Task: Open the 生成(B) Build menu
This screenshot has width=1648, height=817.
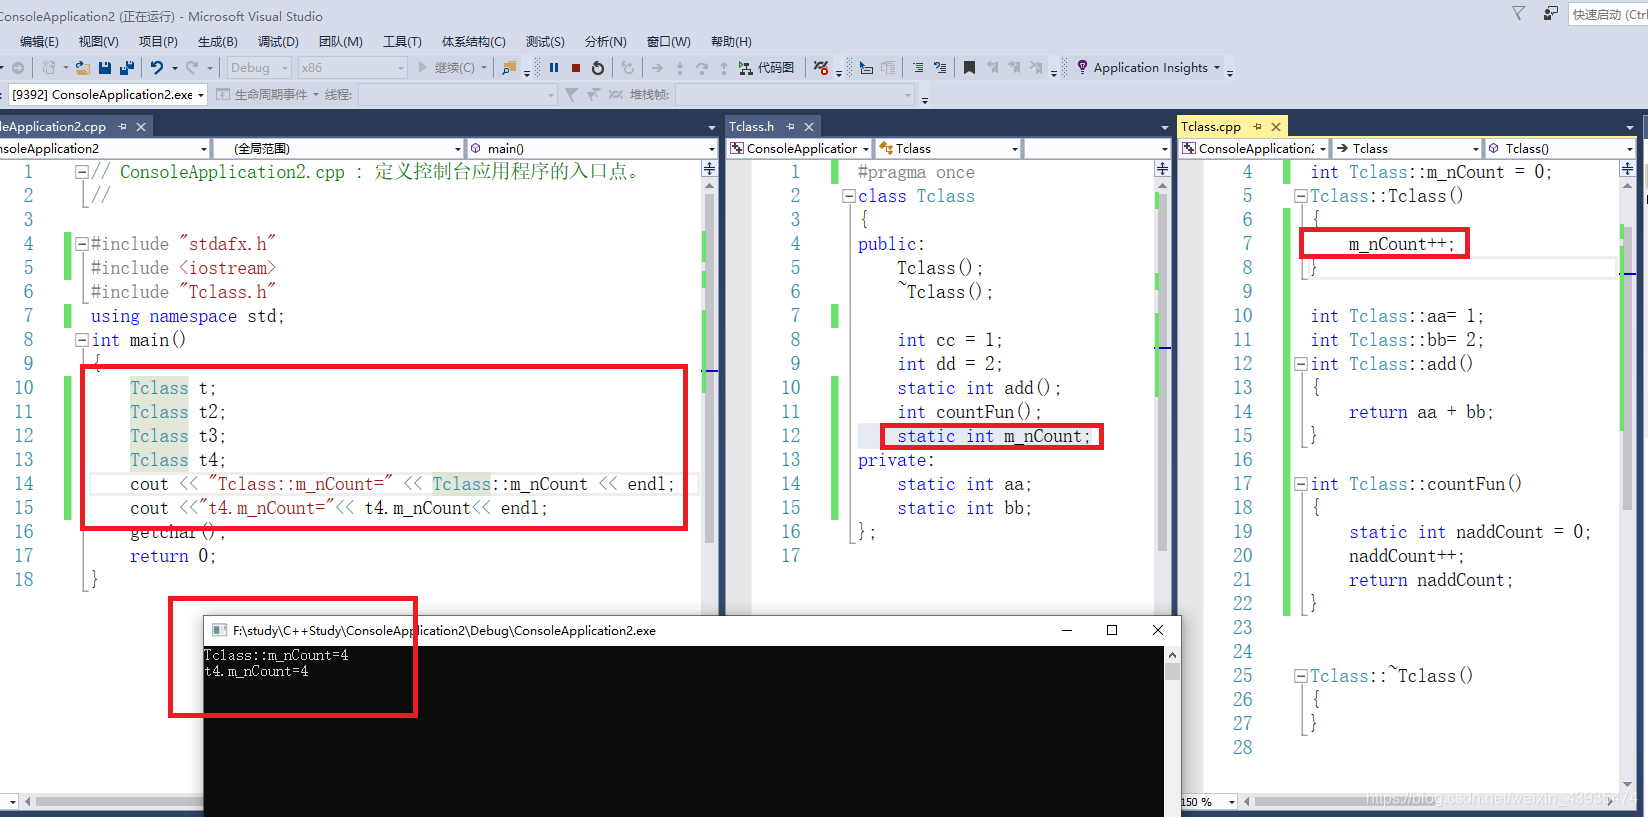Action: 217,41
